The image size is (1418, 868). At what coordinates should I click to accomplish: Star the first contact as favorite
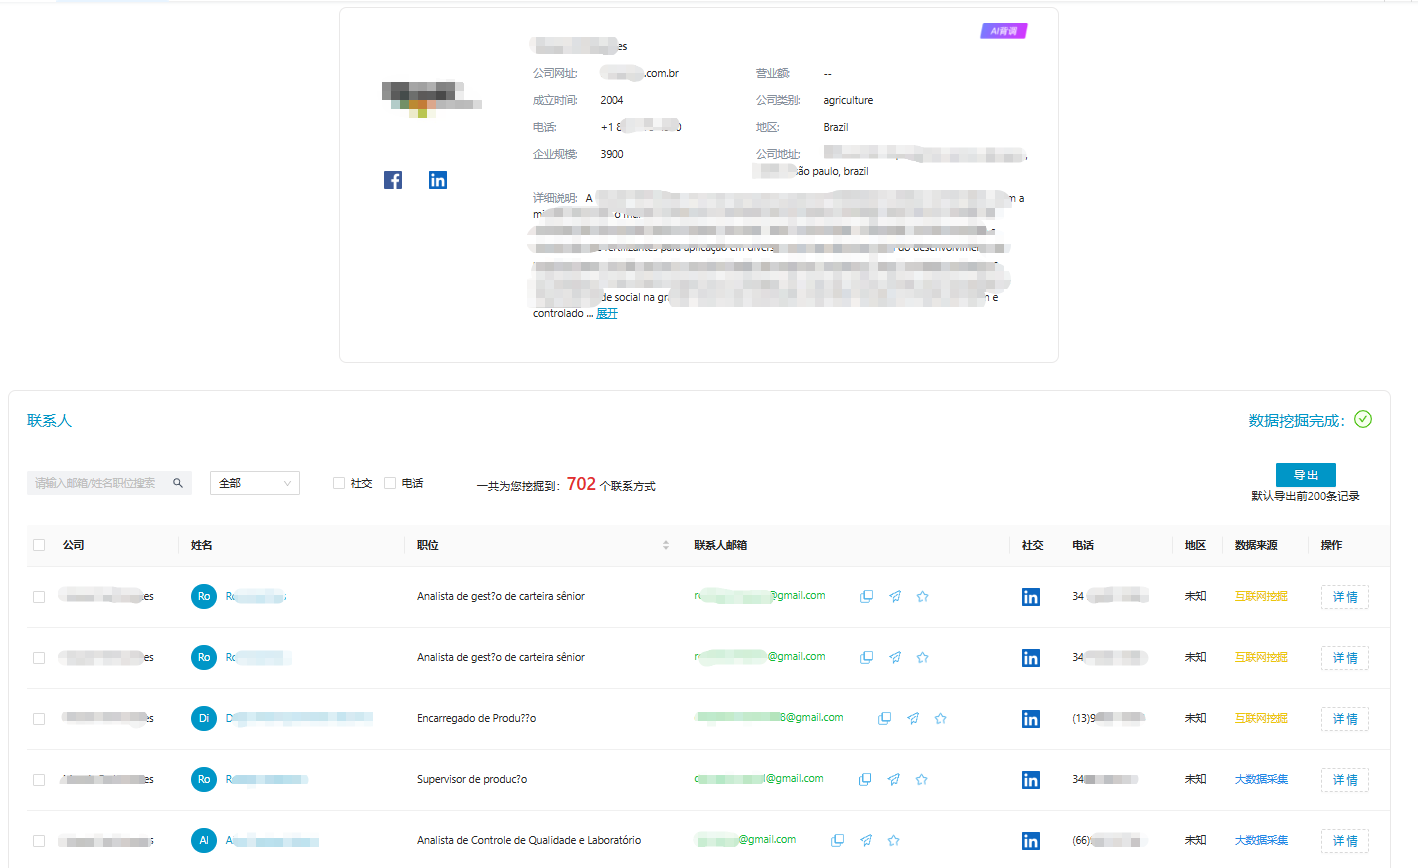click(922, 596)
